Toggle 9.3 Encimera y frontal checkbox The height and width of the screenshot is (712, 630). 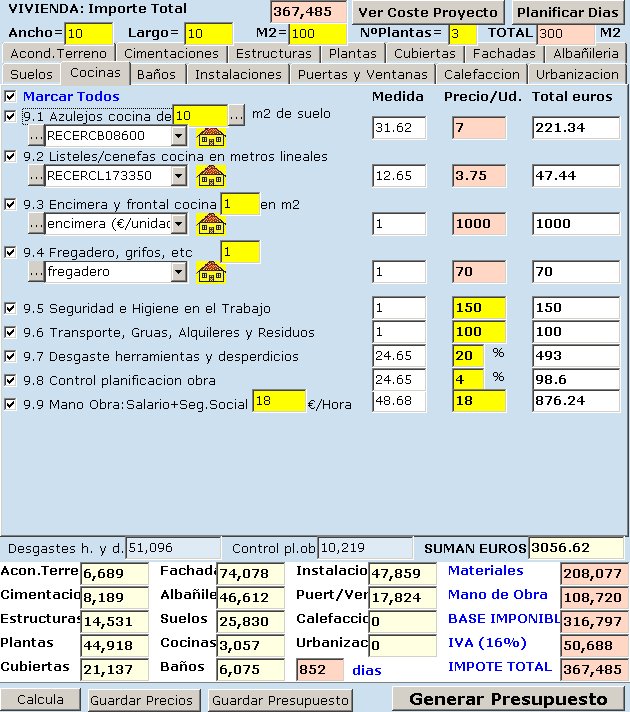tap(10, 204)
